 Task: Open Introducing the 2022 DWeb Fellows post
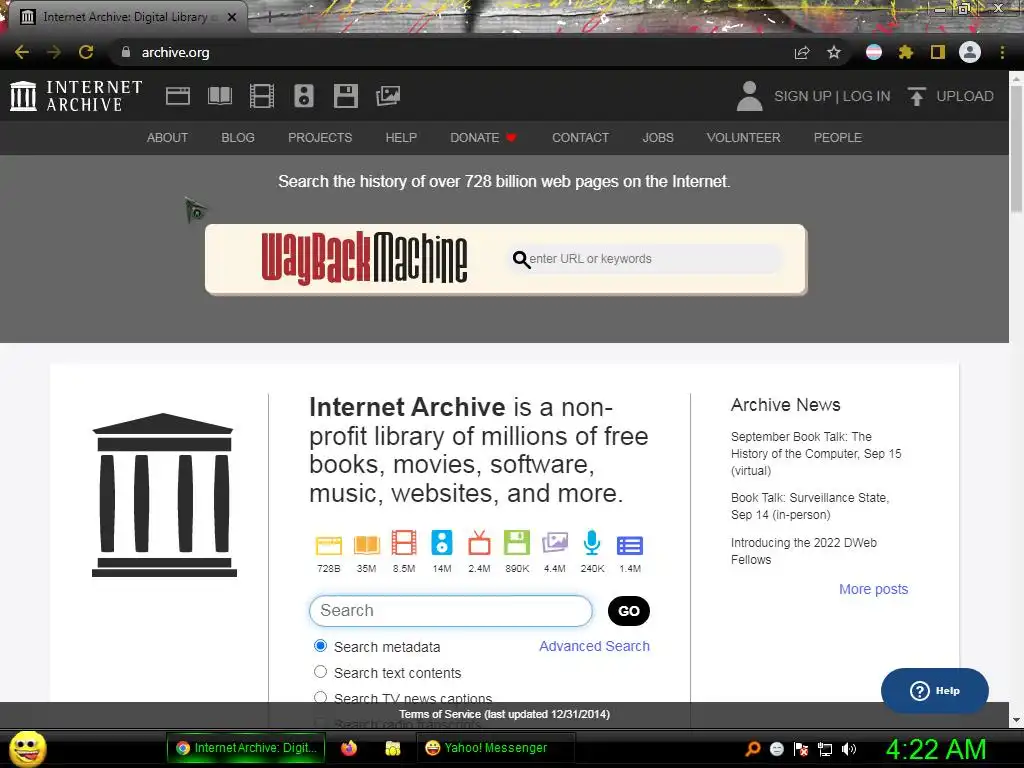coord(803,551)
